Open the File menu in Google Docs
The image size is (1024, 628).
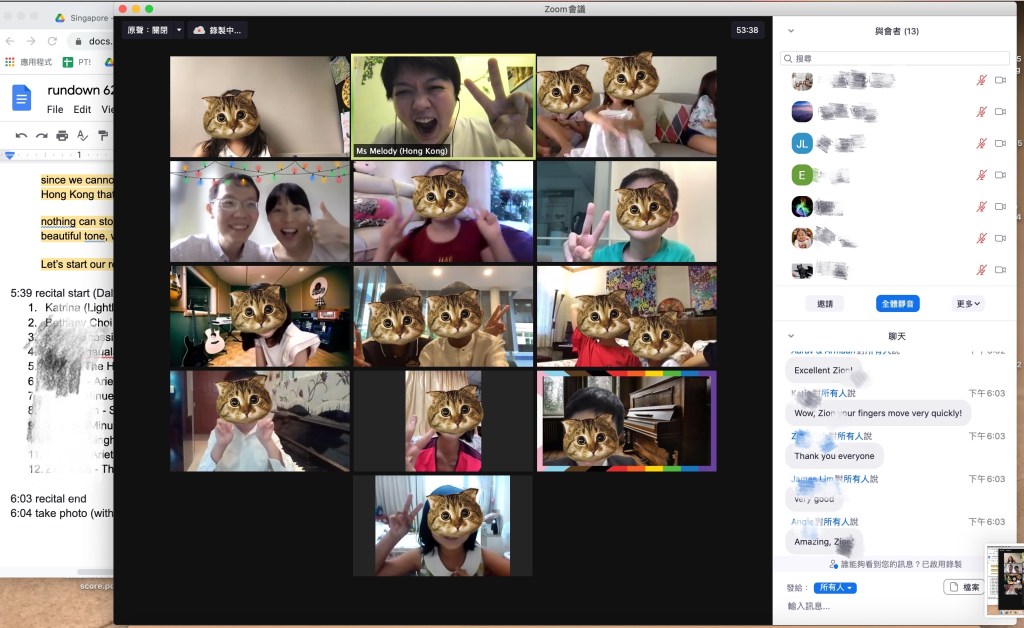[x=55, y=110]
